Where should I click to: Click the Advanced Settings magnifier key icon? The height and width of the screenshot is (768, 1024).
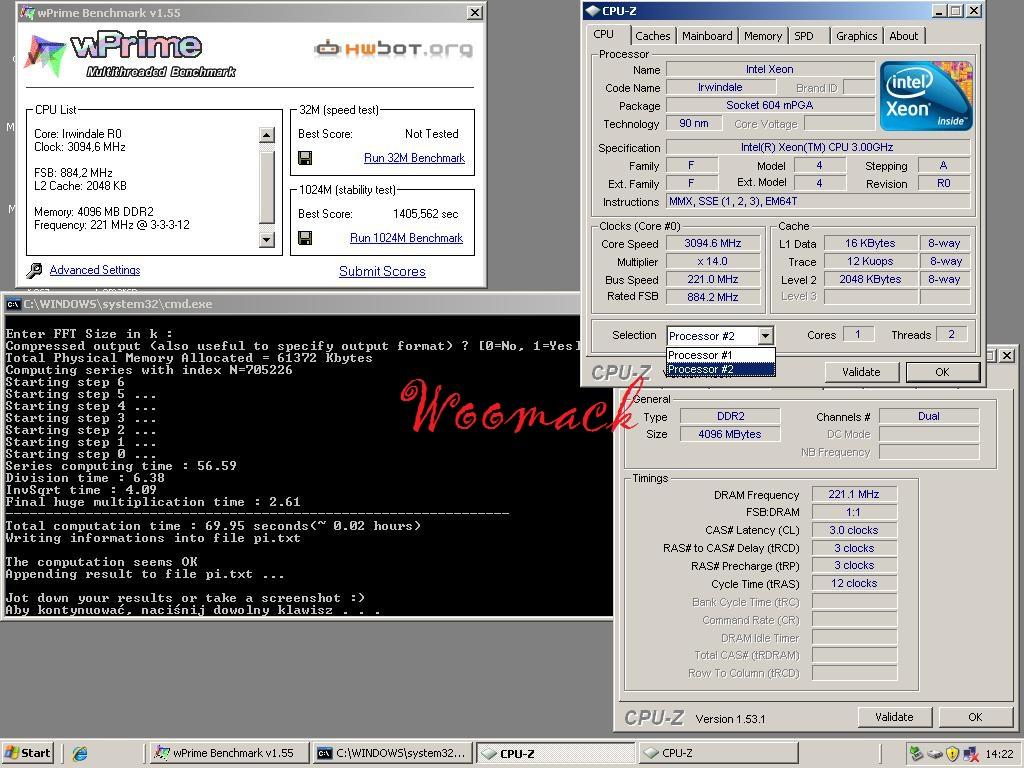coord(35,270)
